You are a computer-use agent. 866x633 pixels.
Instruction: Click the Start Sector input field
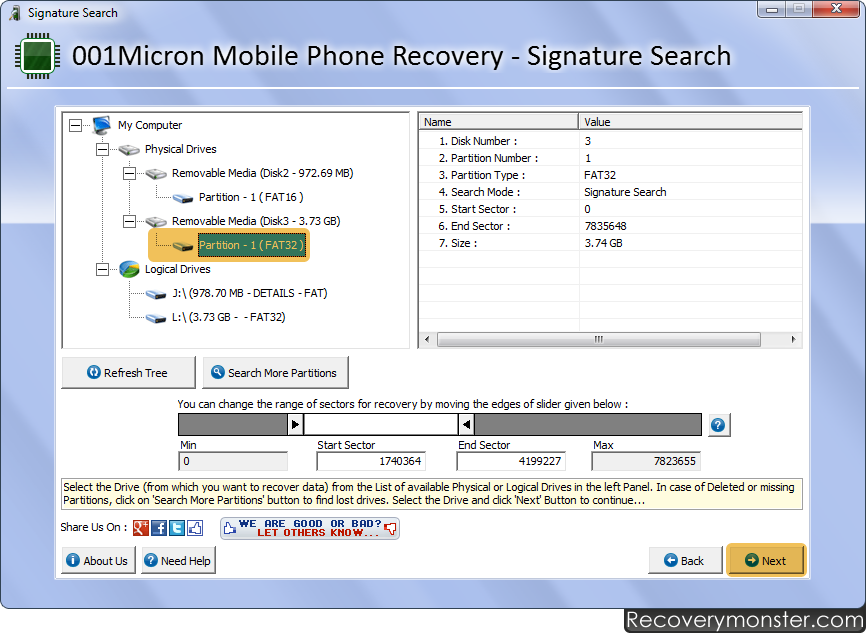371,462
